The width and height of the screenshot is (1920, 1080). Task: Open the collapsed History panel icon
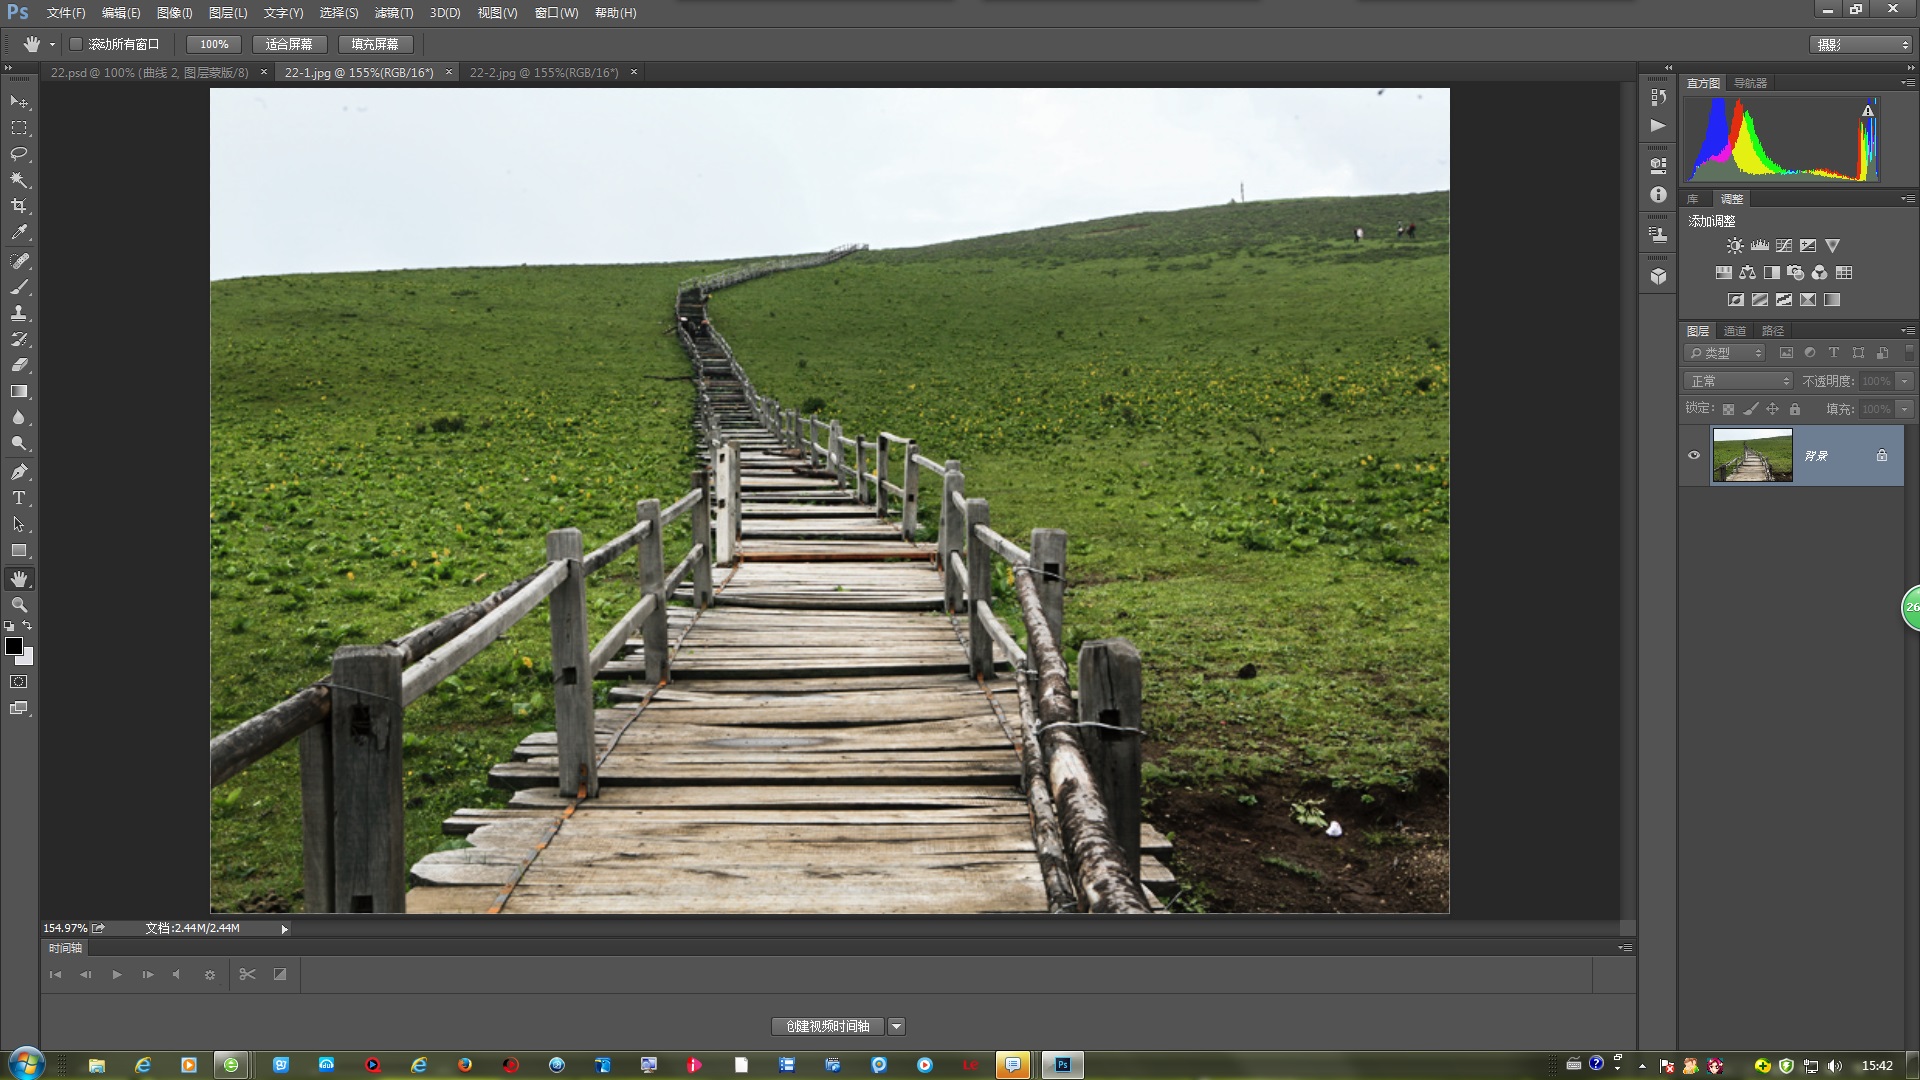click(x=1658, y=97)
